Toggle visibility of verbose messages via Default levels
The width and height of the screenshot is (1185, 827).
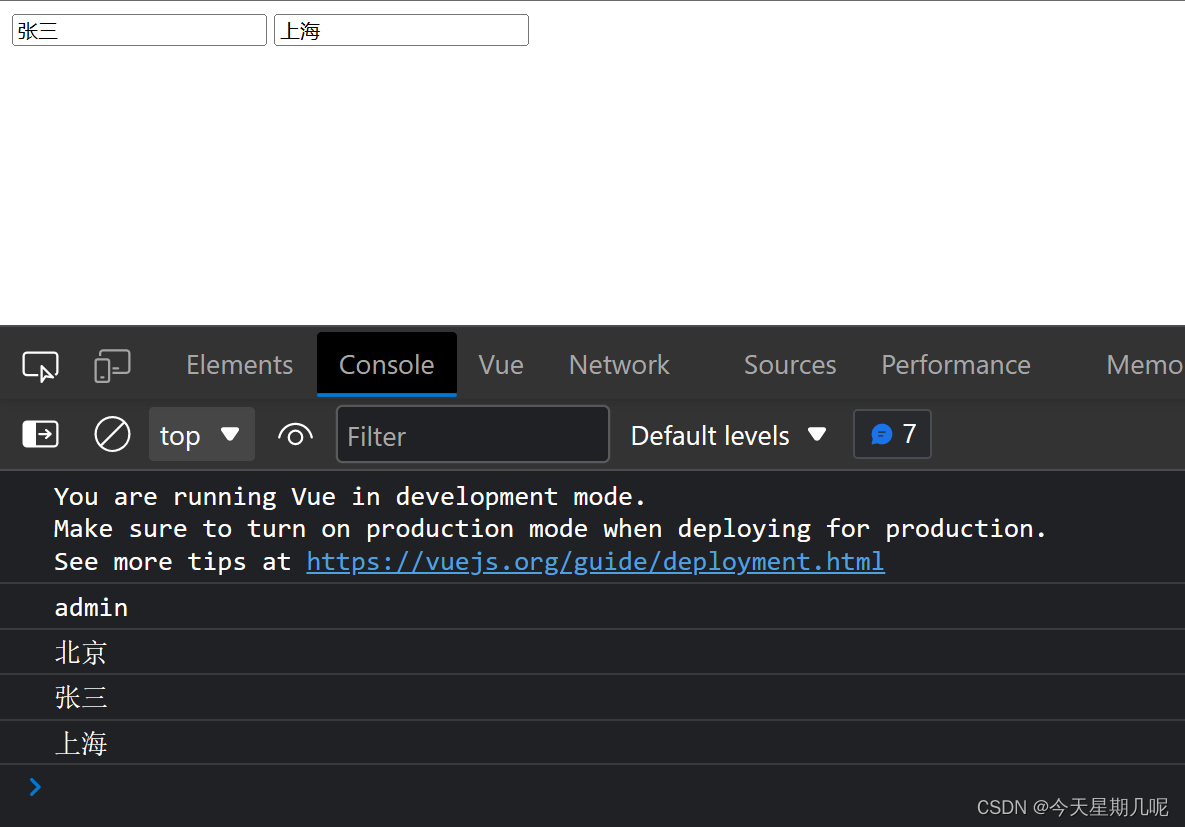pyautogui.click(x=729, y=435)
